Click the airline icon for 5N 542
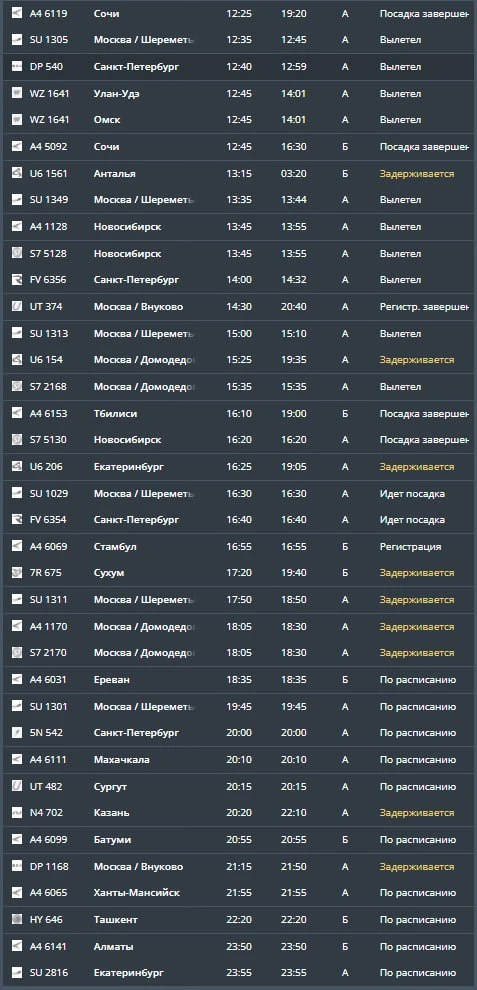This screenshot has height=990, width=477. point(17,733)
